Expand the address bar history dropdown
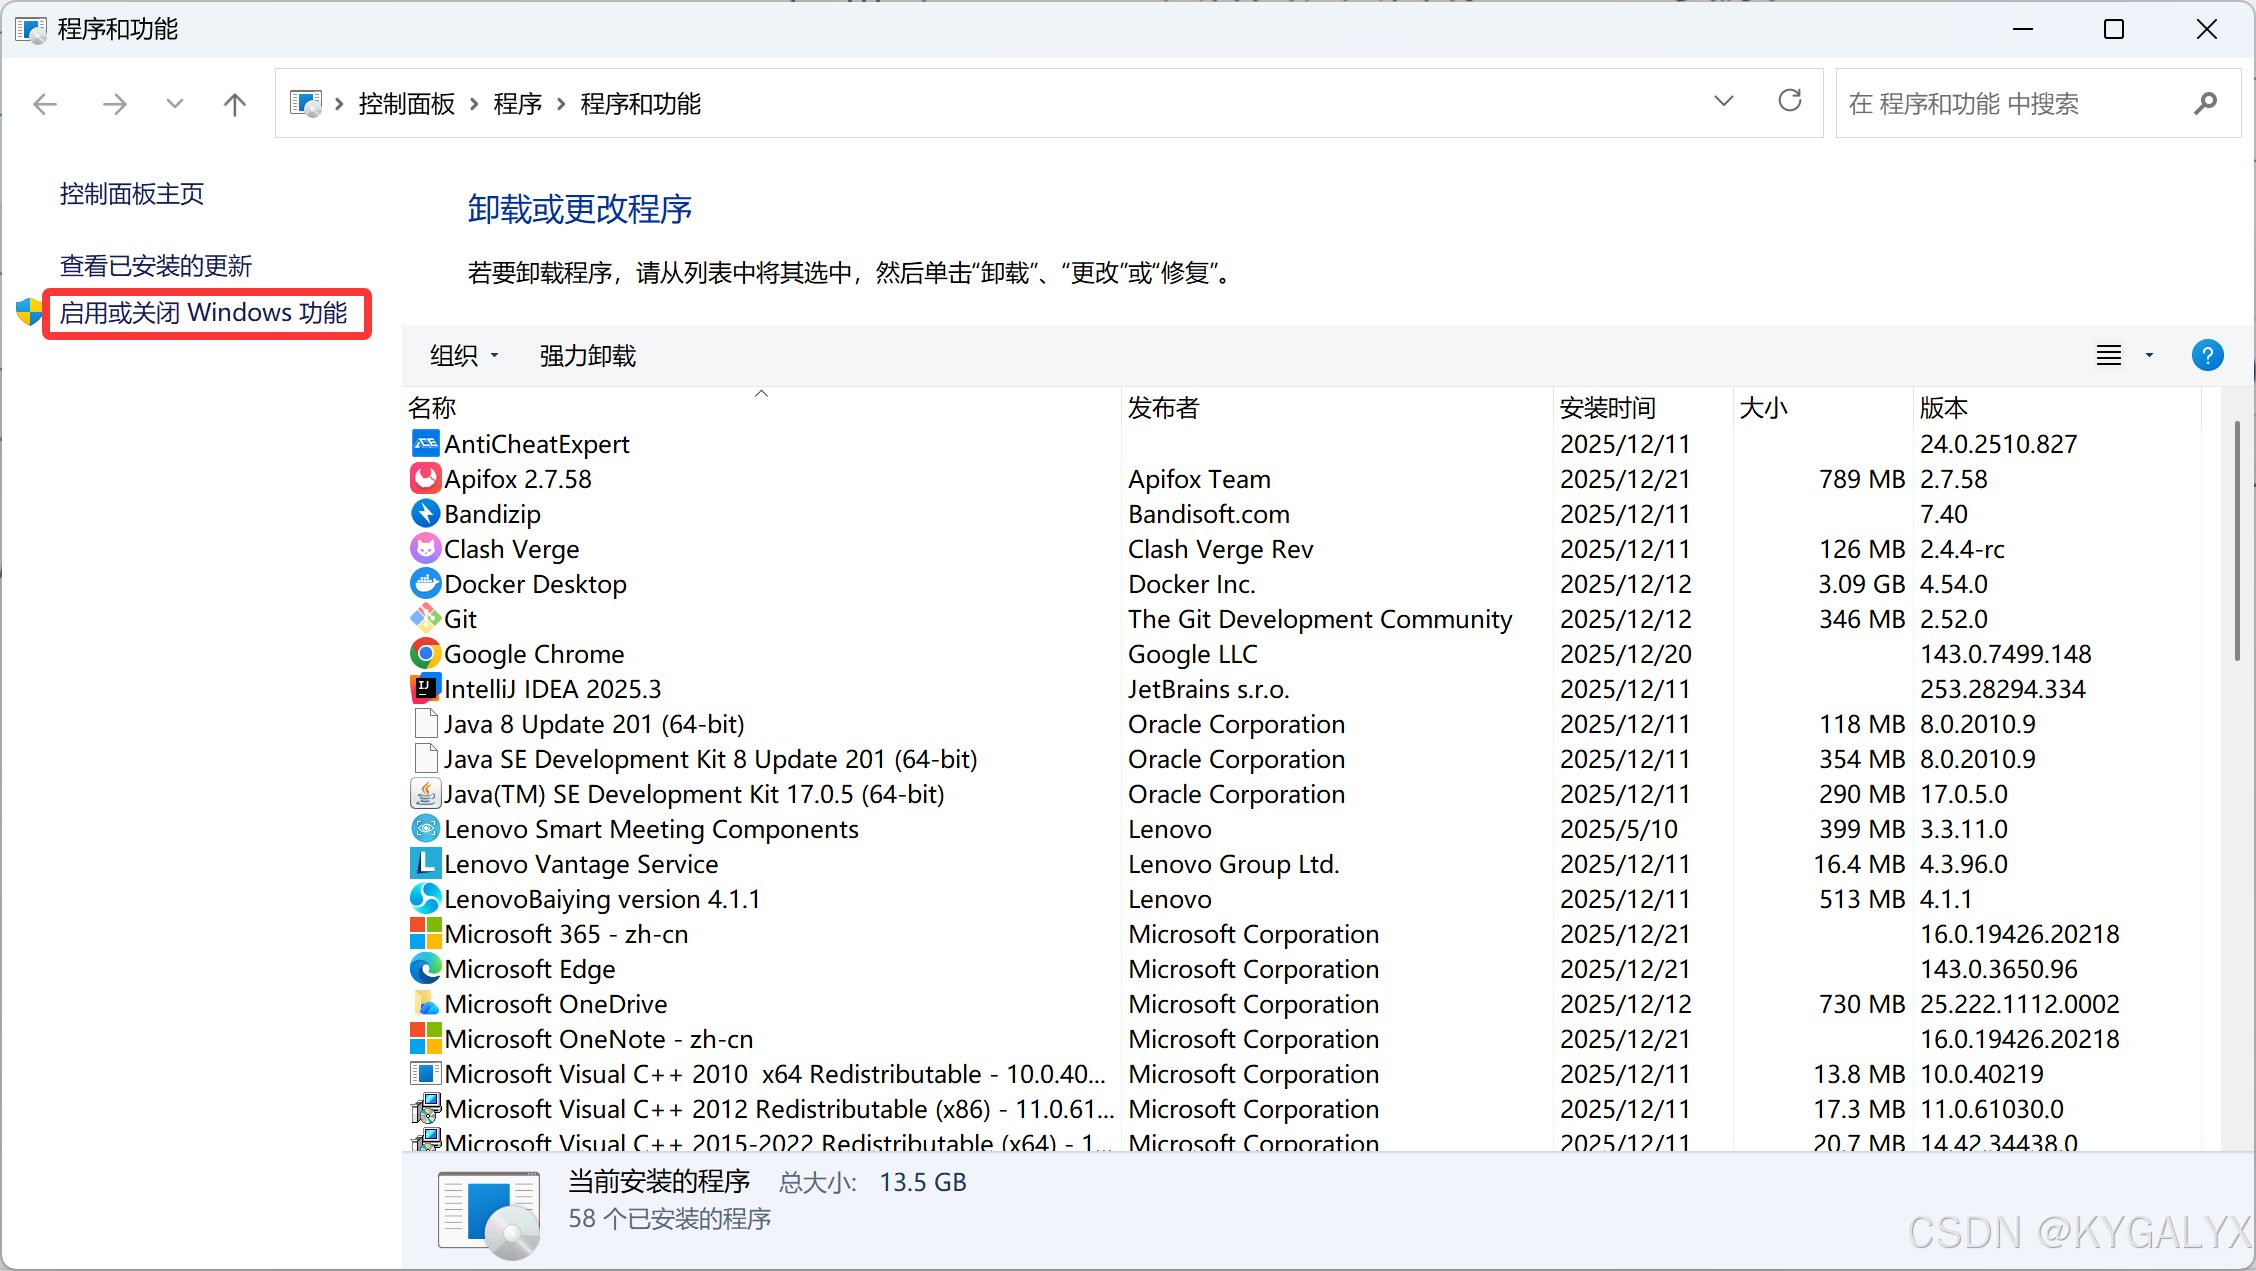 (x=1723, y=102)
